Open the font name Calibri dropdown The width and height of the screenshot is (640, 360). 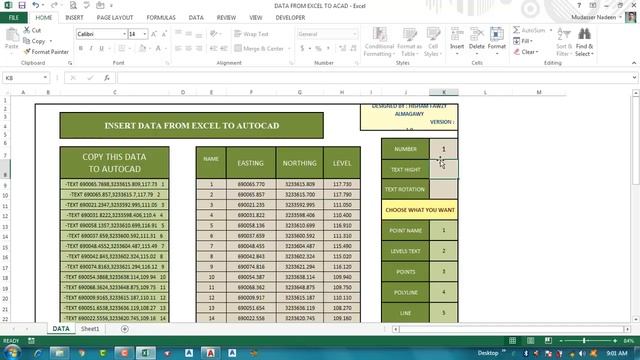(124, 34)
